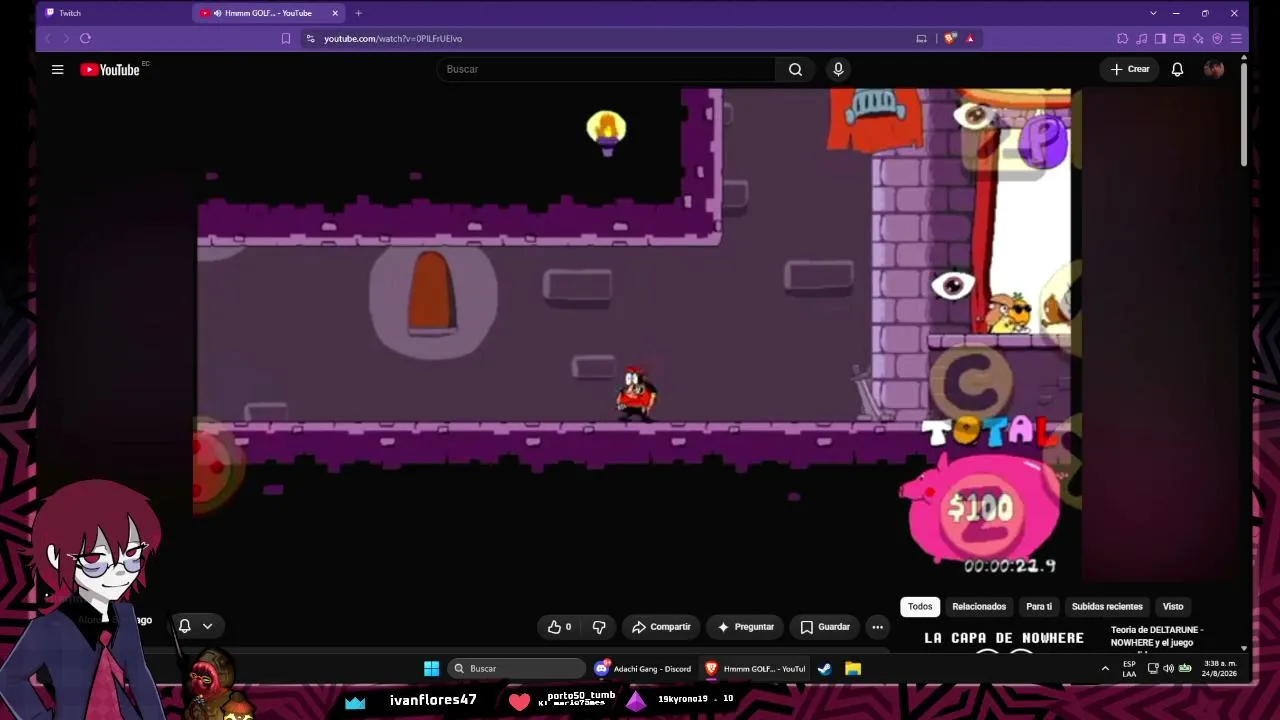Viewport: 1280px width, 720px height.
Task: Click the address bar URL
Action: pos(393,38)
